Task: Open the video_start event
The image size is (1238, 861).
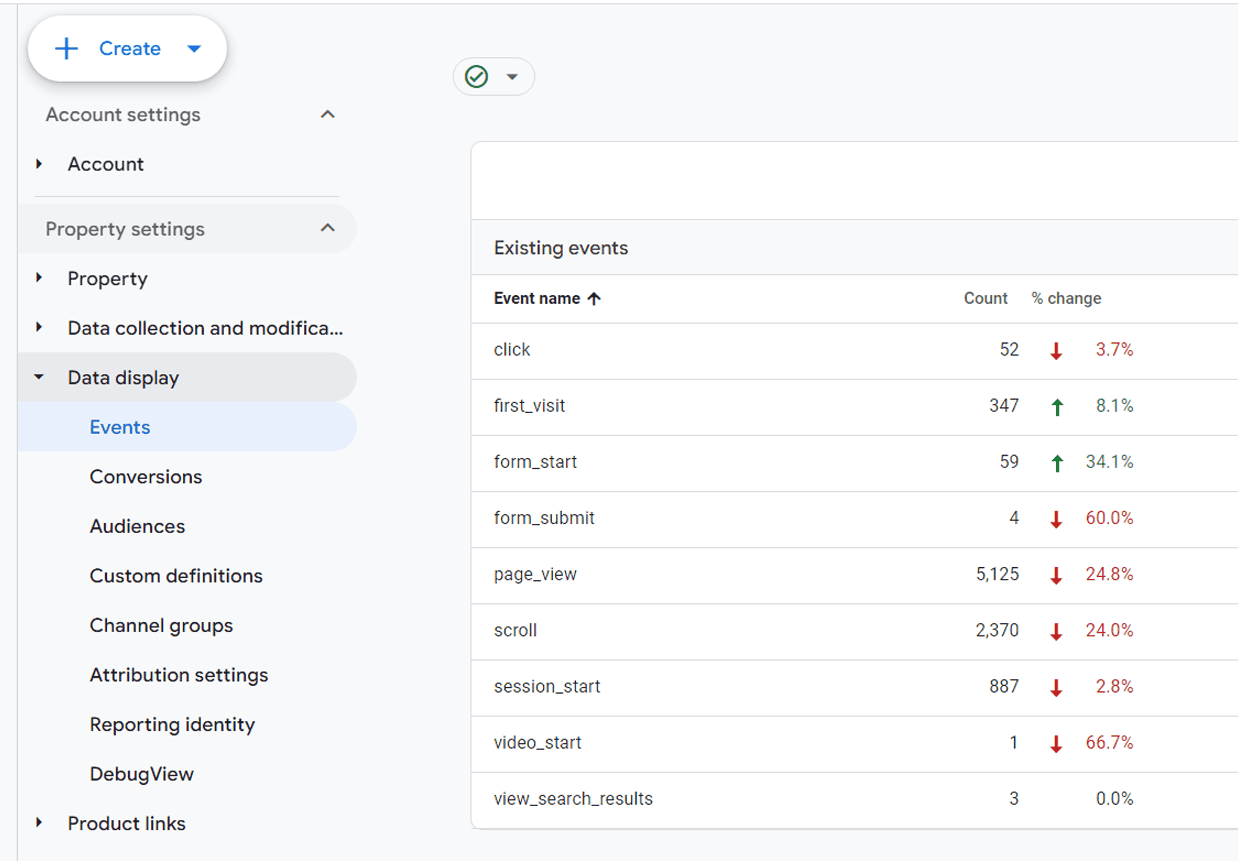Action: tap(538, 743)
